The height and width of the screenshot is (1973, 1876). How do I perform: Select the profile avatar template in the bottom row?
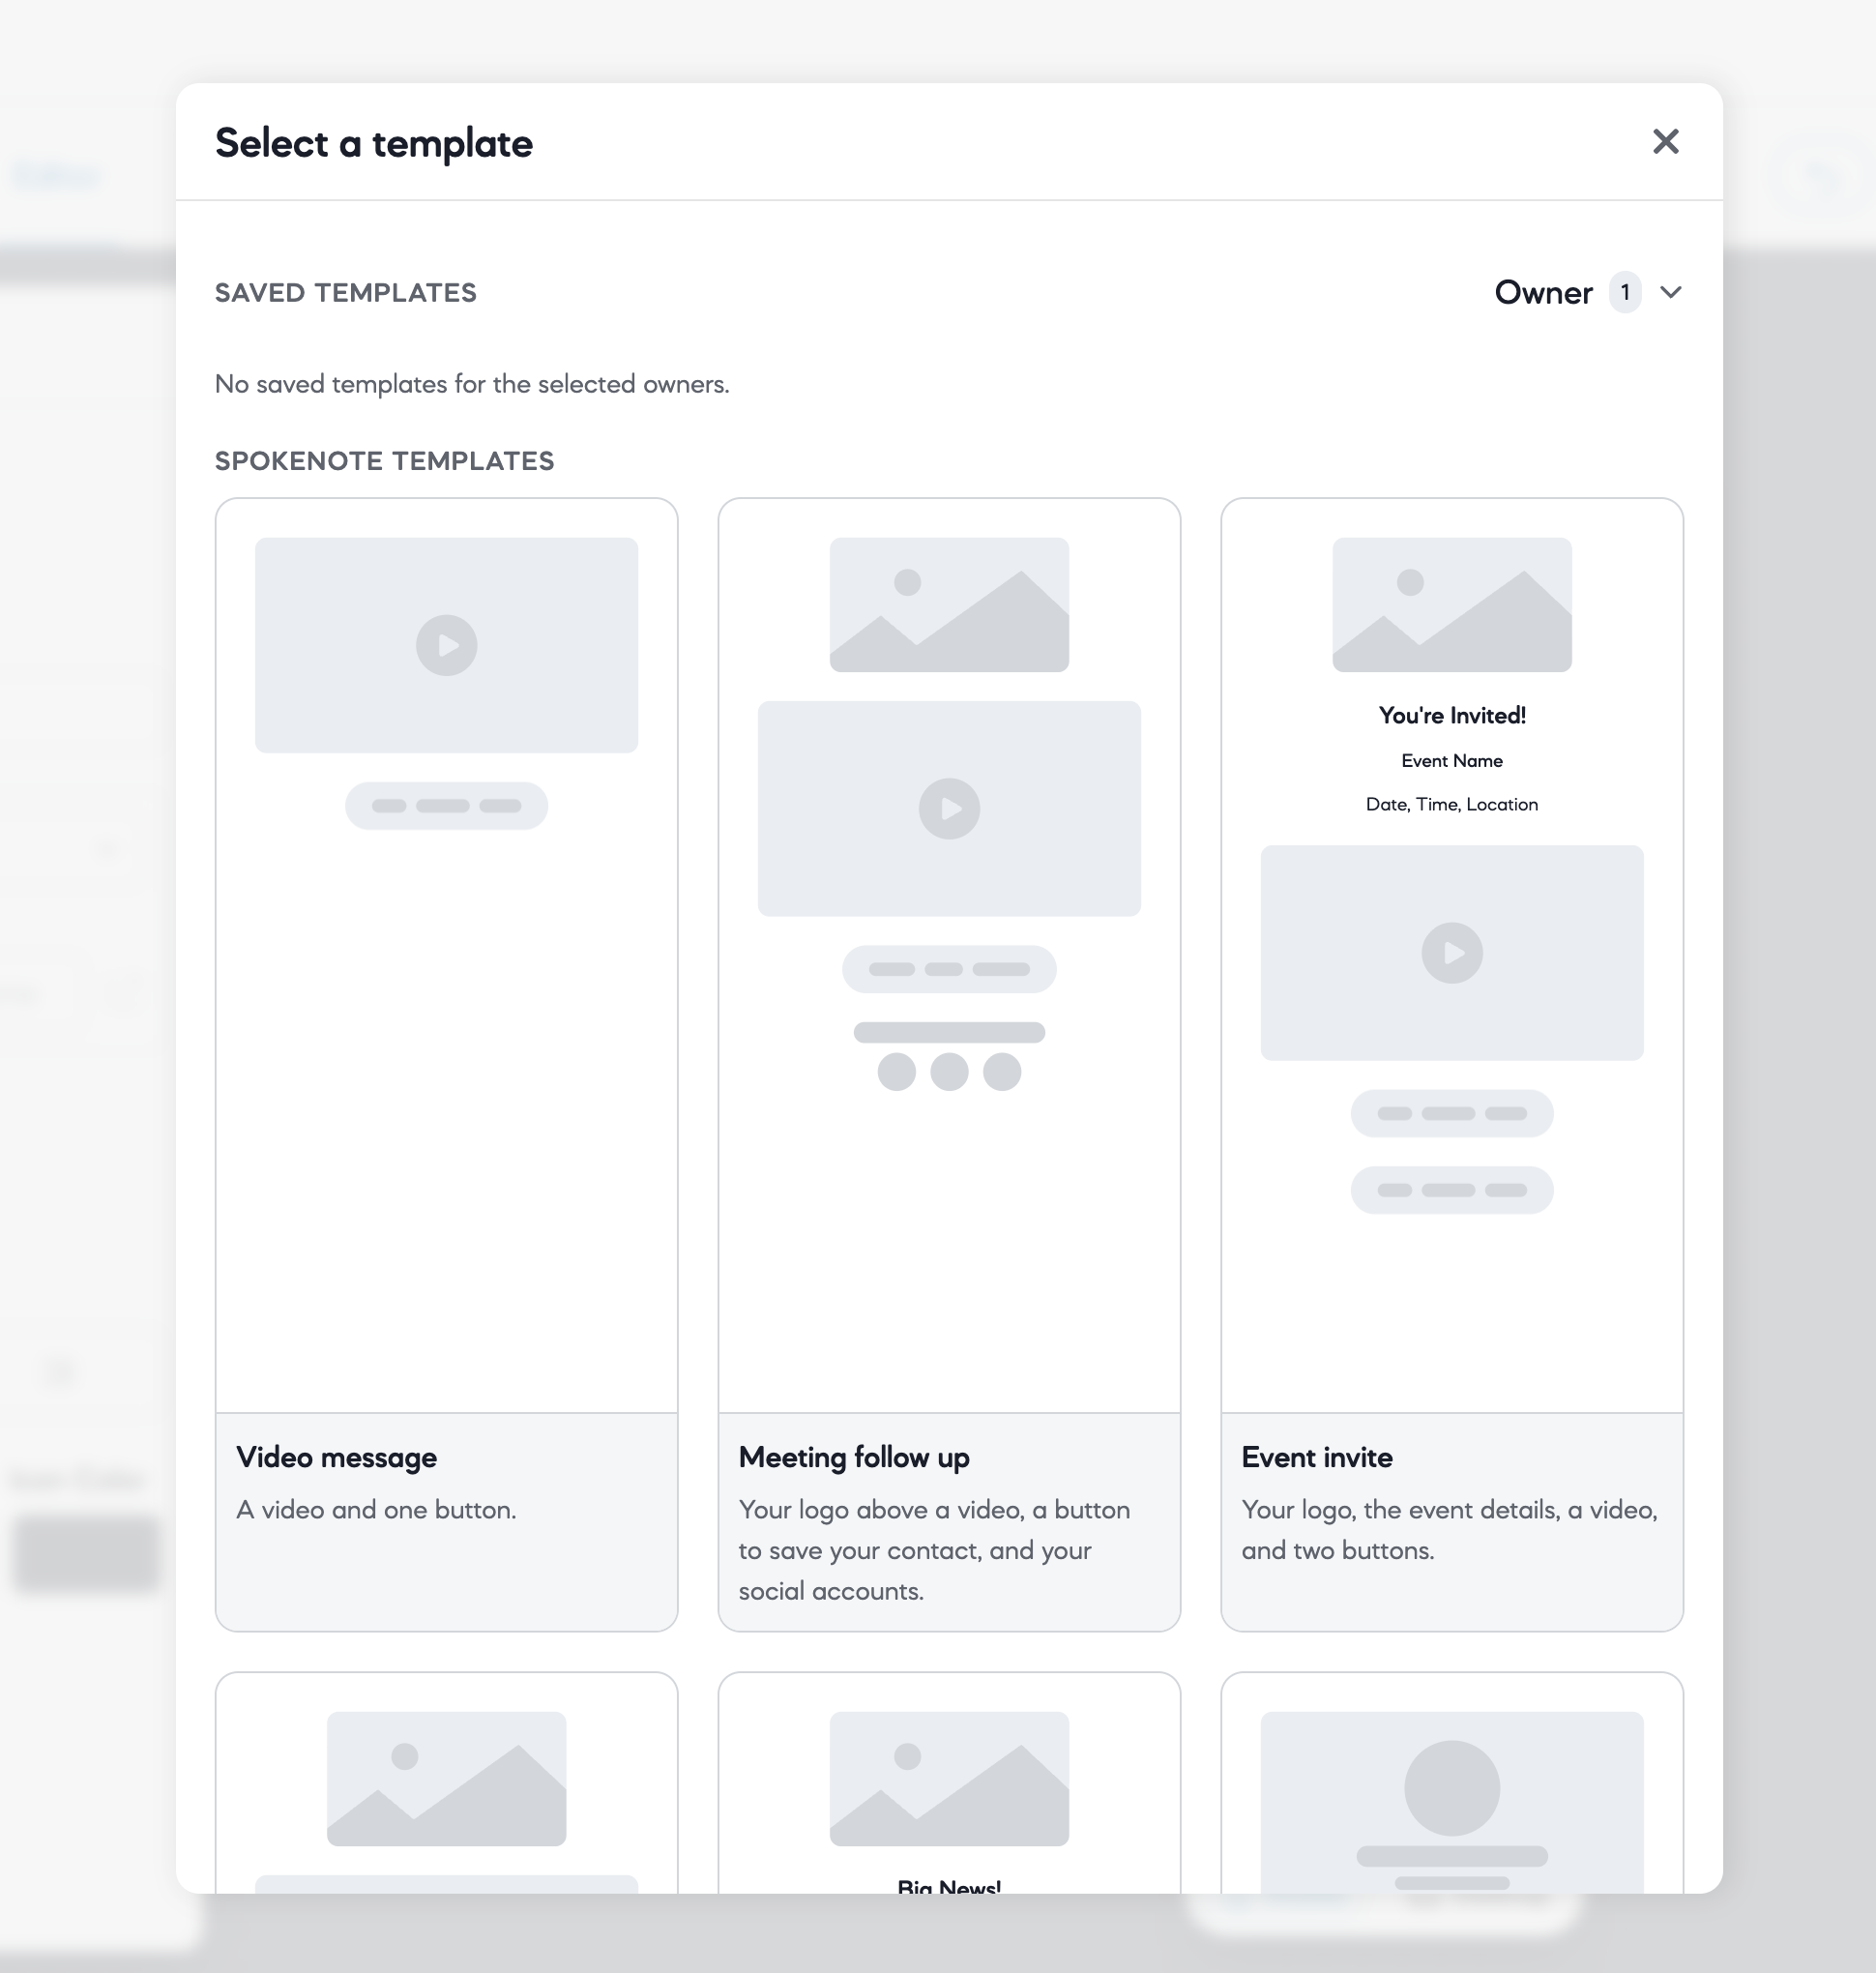[1452, 1782]
